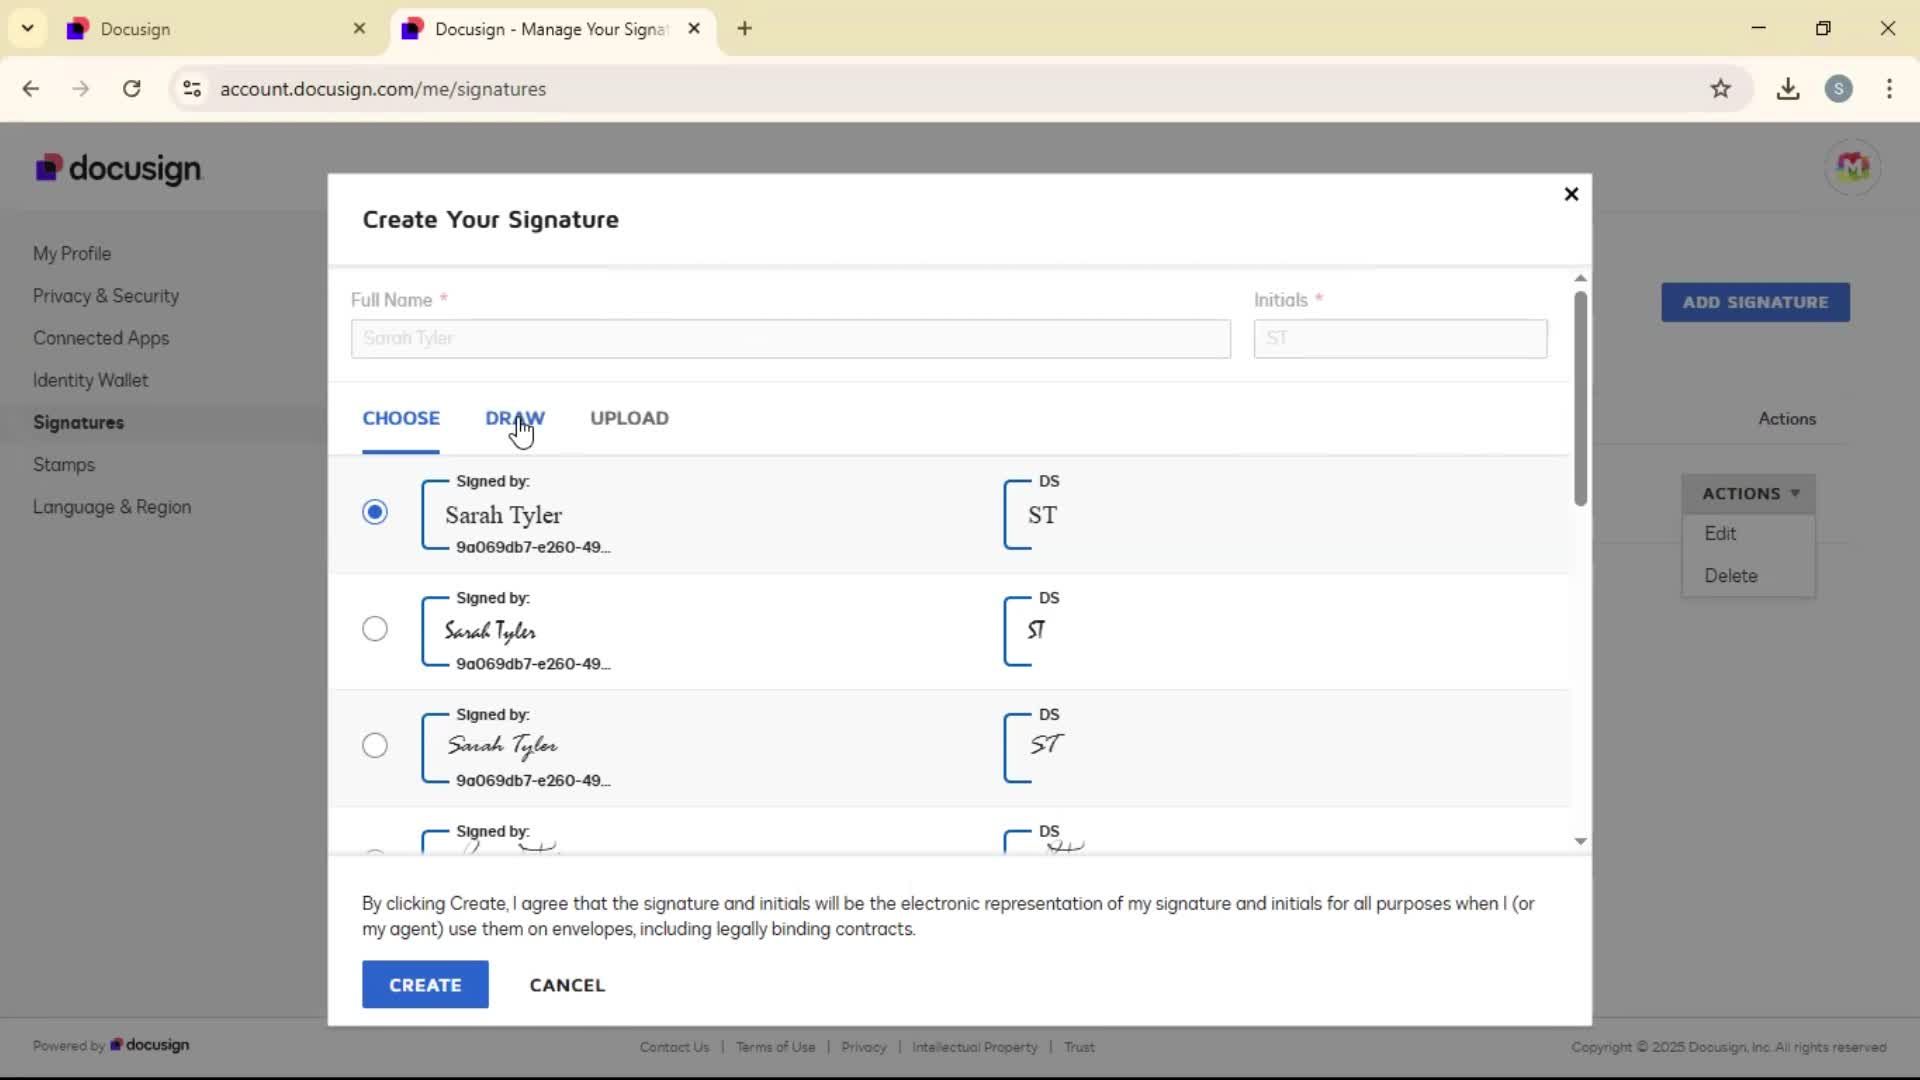This screenshot has height=1080, width=1920.
Task: Click the Full Name input field
Action: click(x=791, y=339)
